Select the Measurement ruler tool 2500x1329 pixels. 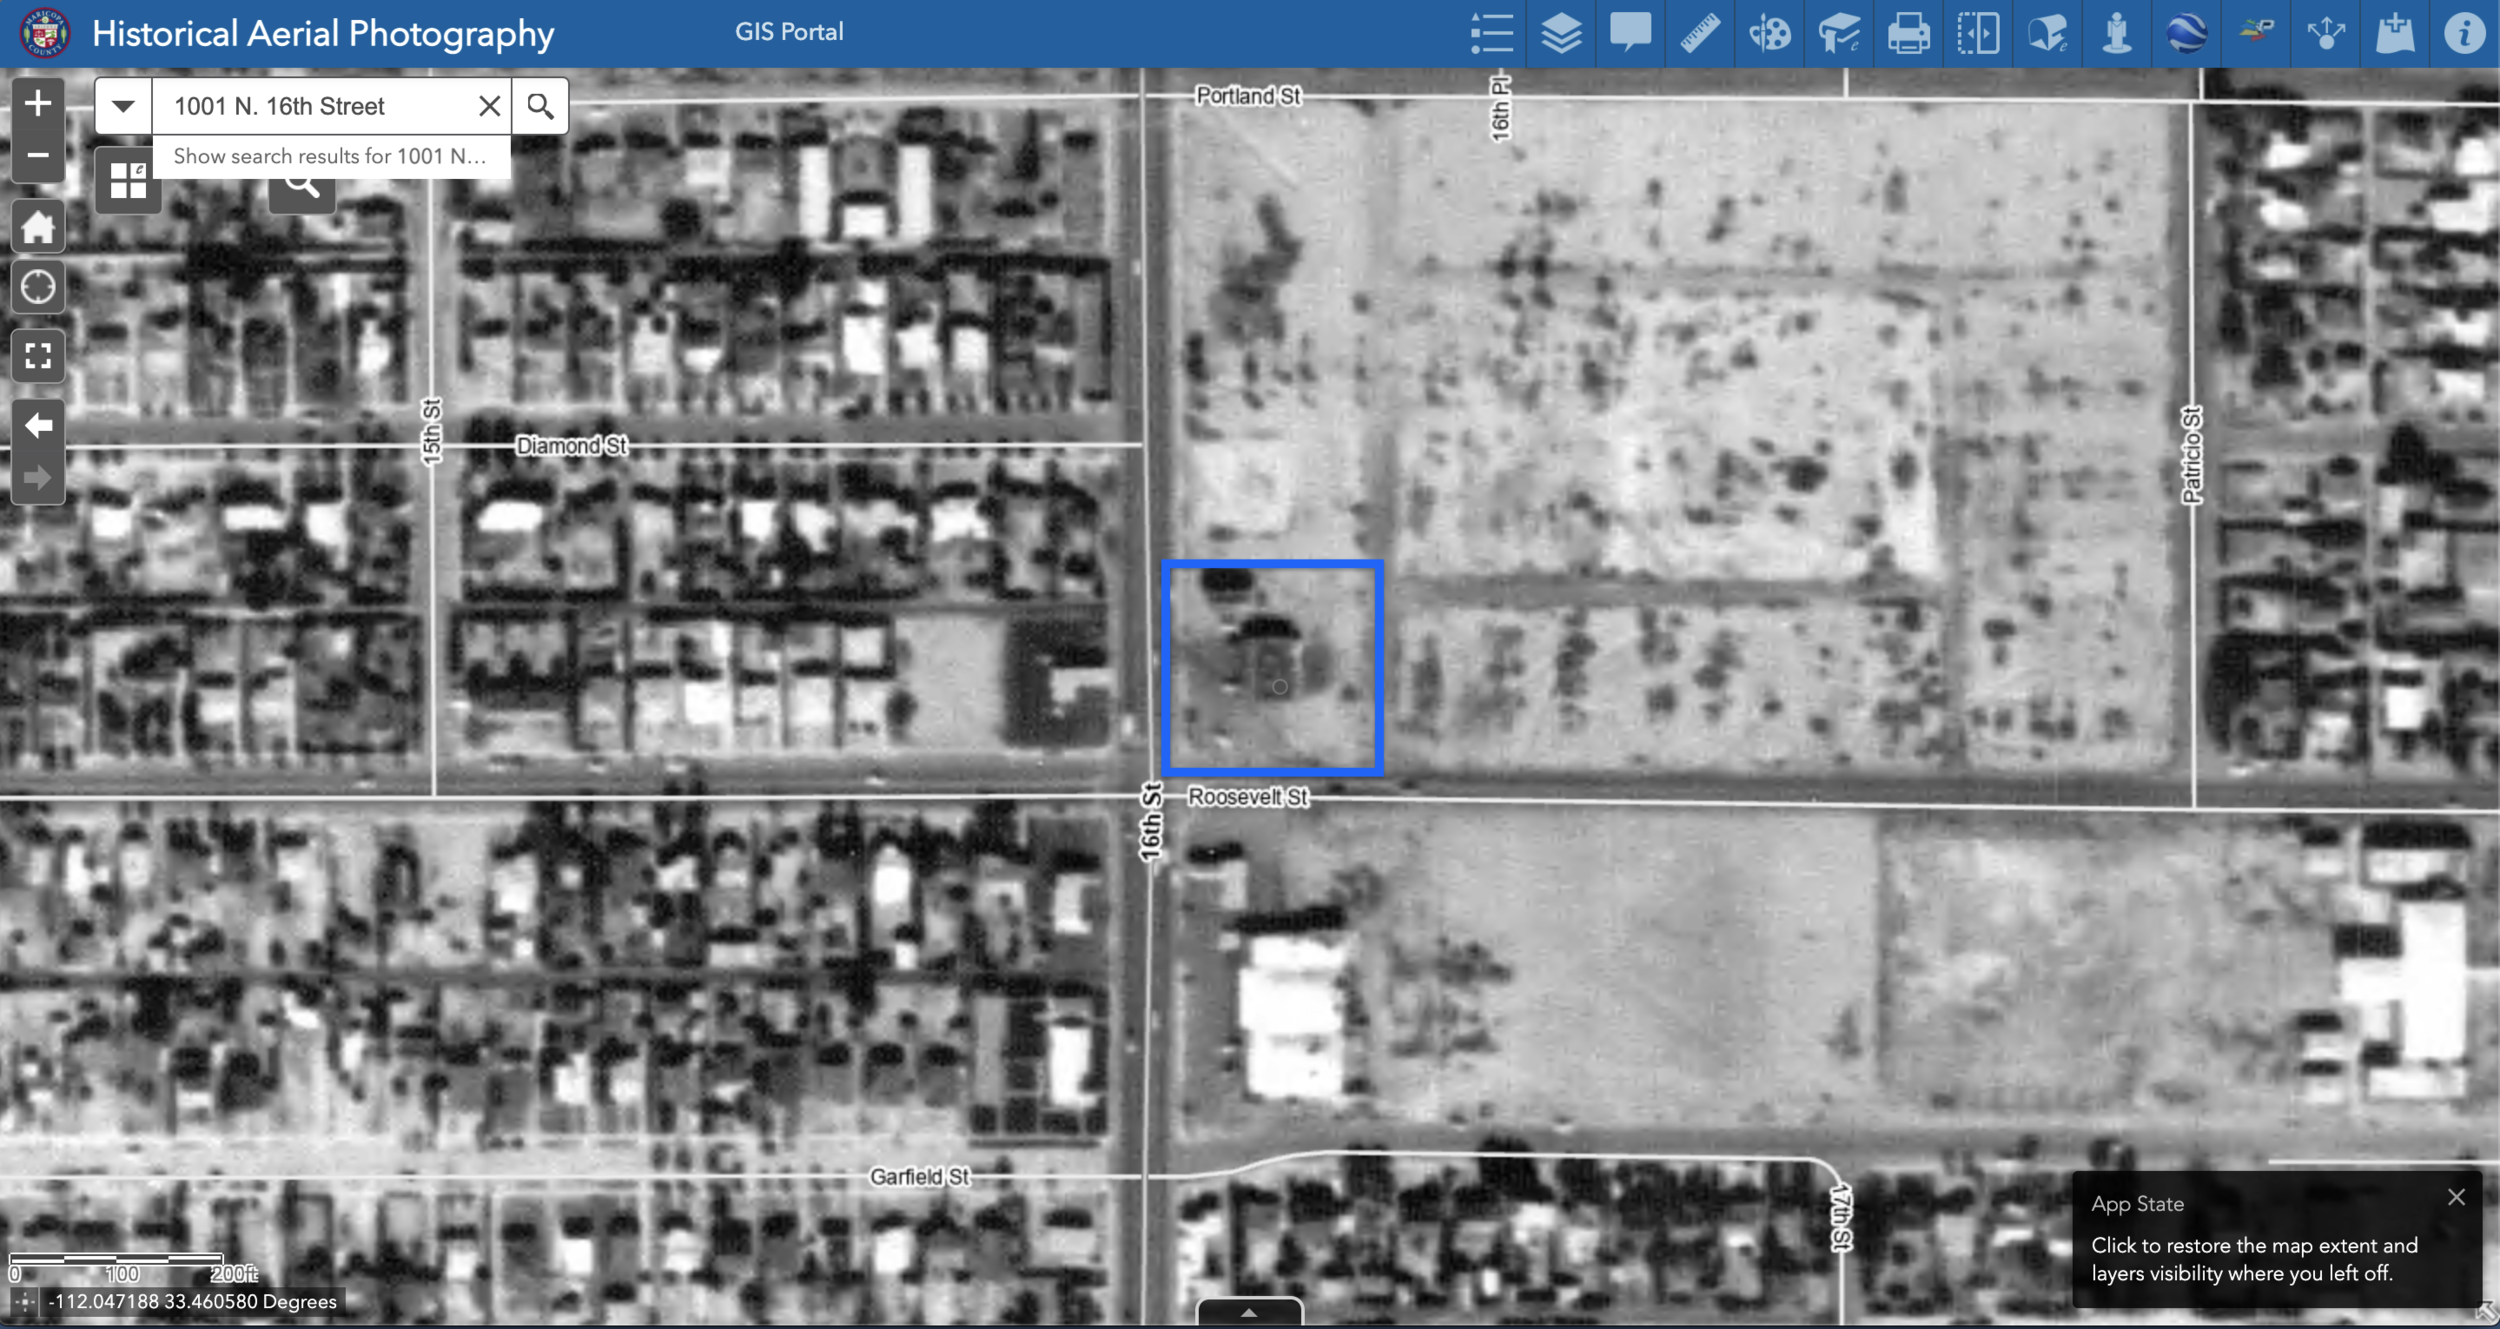point(1699,34)
